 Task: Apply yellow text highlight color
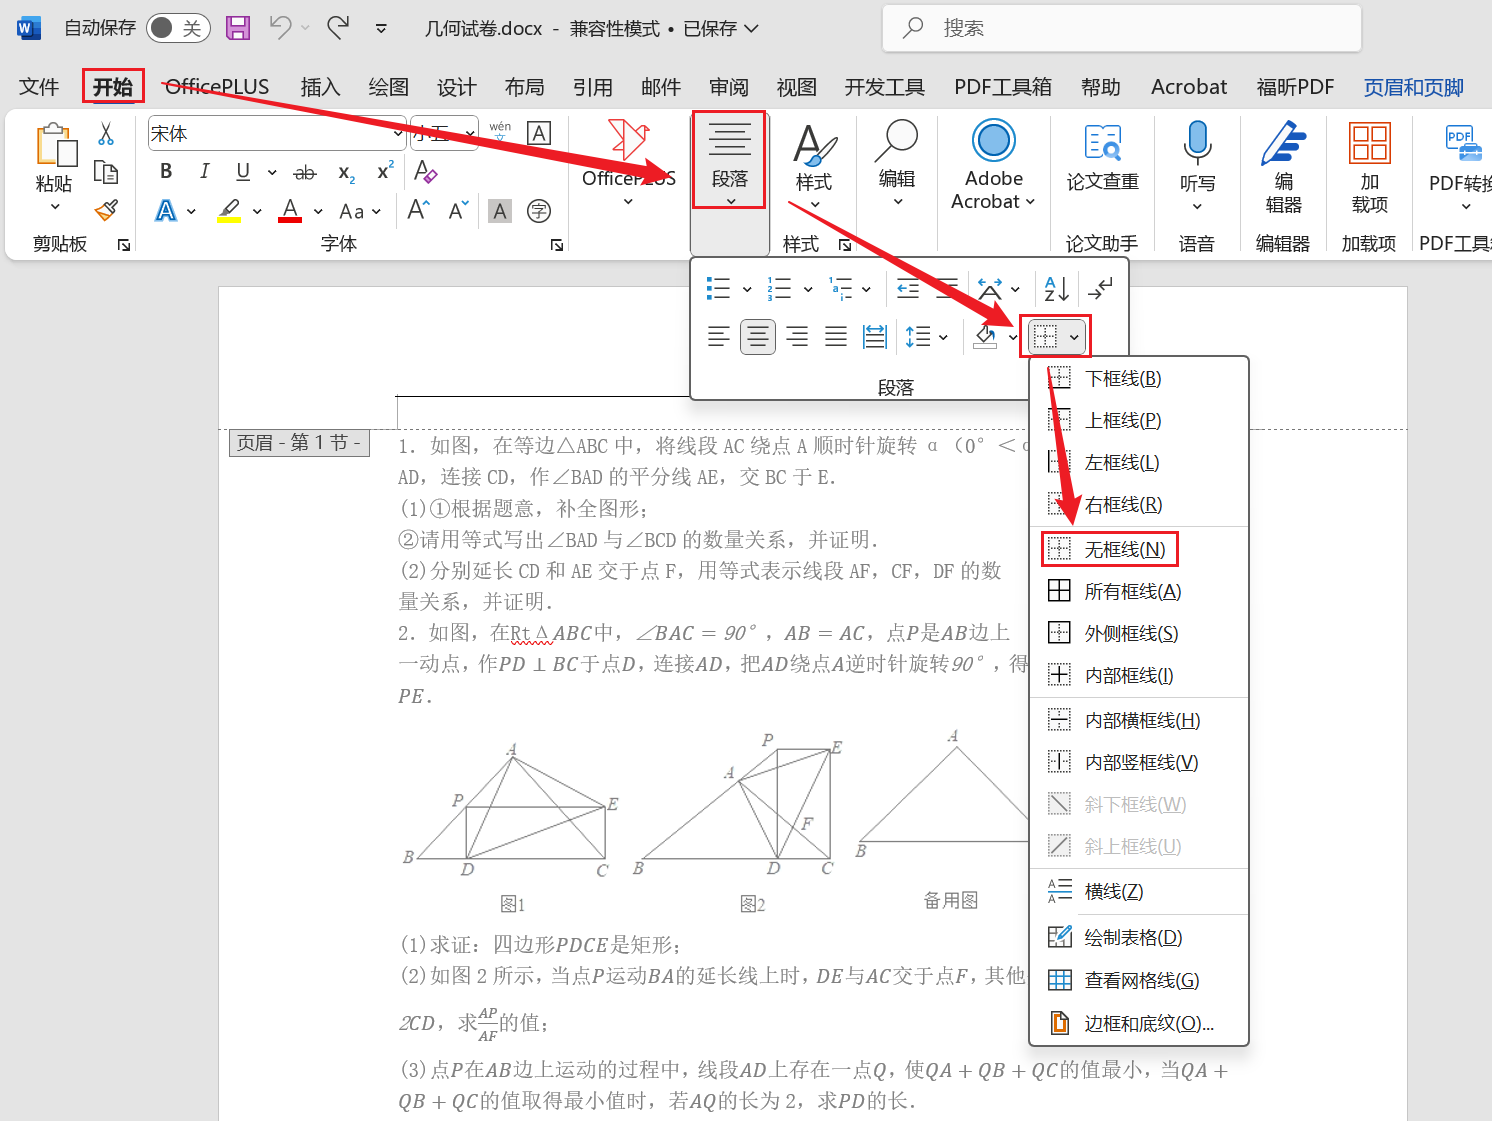[x=229, y=211]
